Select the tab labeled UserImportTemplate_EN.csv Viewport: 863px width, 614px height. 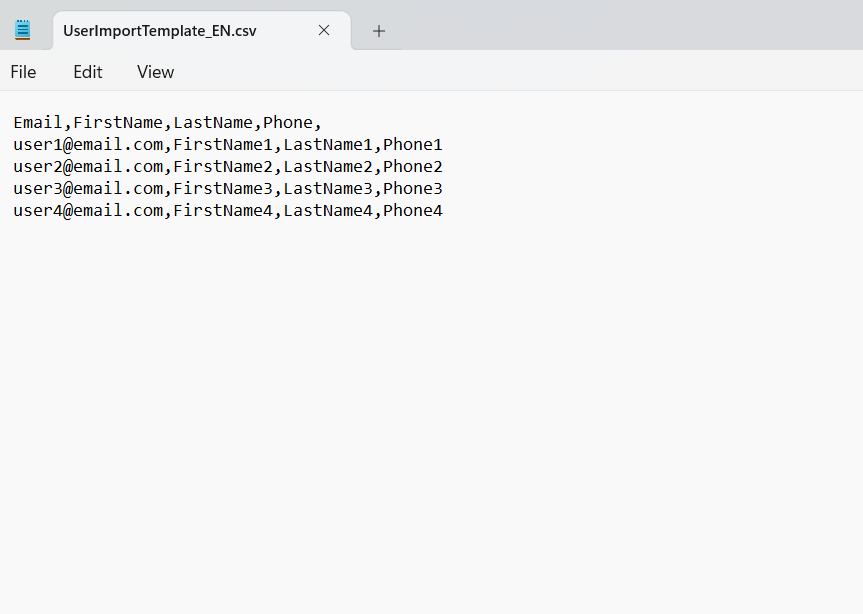(160, 31)
